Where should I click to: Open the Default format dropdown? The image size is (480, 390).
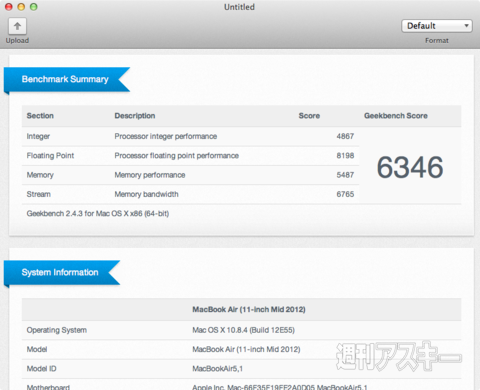pos(437,26)
